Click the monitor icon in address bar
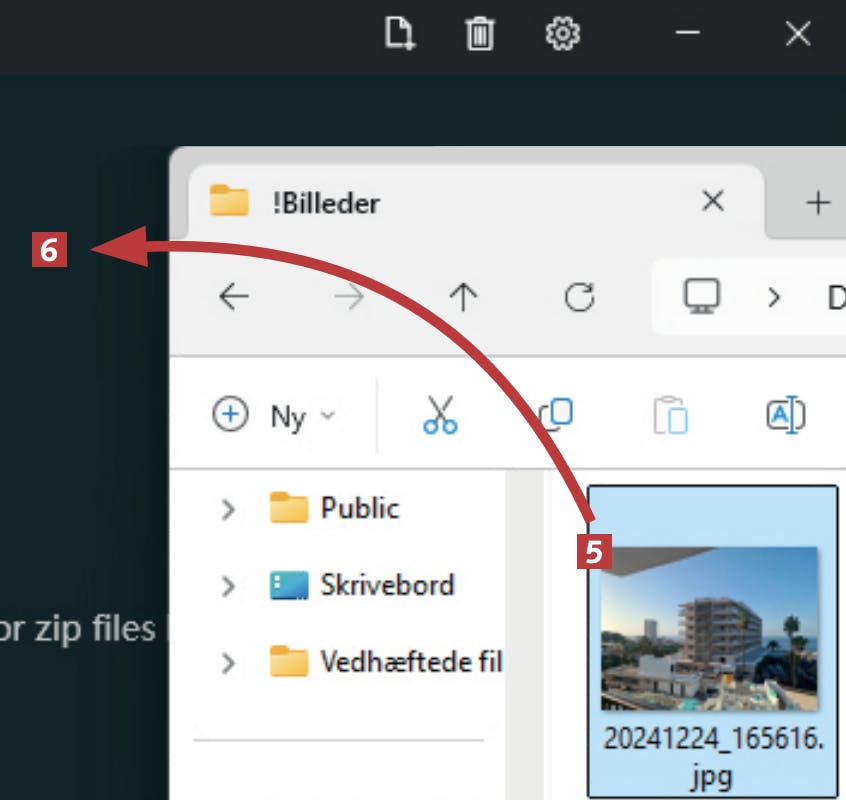This screenshot has height=800, width=846. tap(701, 297)
